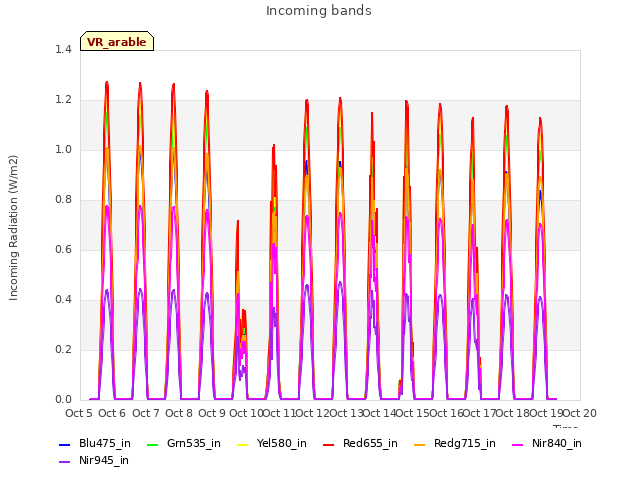Select the Redg715_in legend label

465,444
